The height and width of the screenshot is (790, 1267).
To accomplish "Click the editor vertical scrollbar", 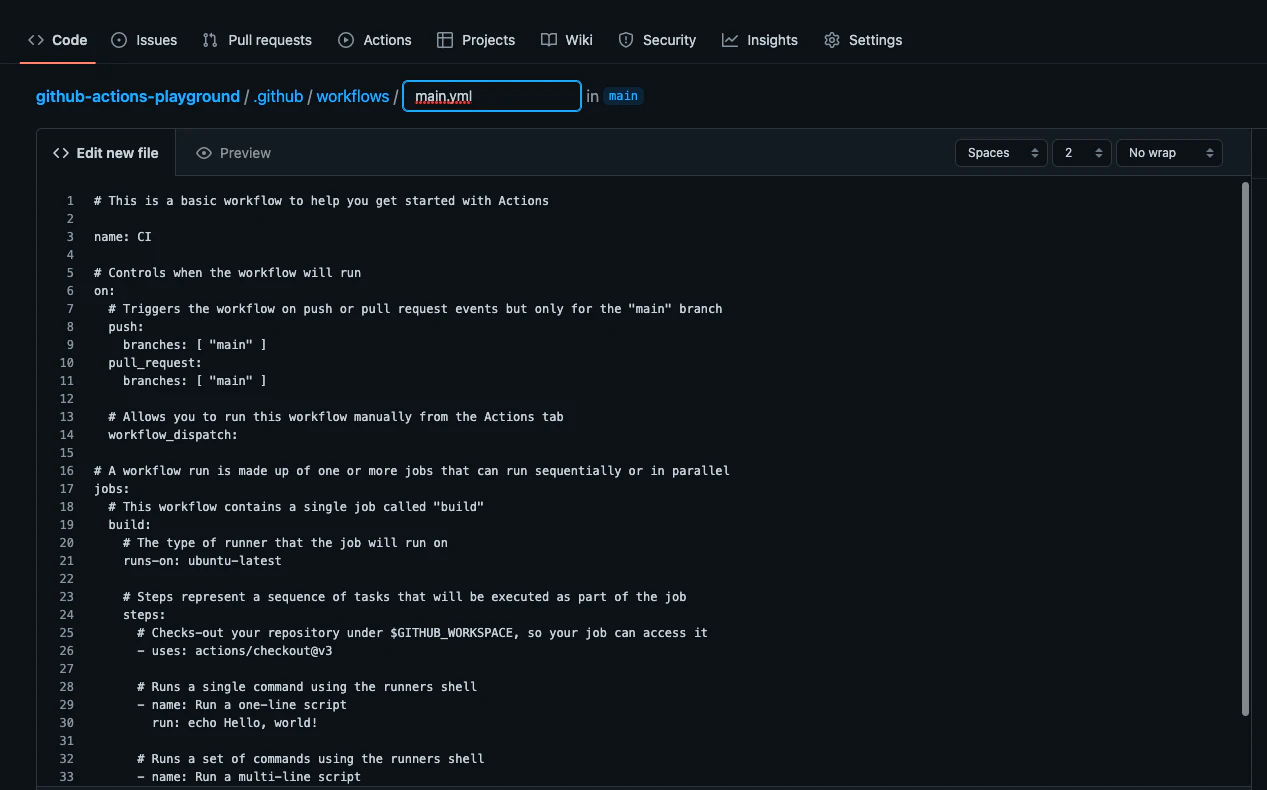I will tap(1245, 448).
